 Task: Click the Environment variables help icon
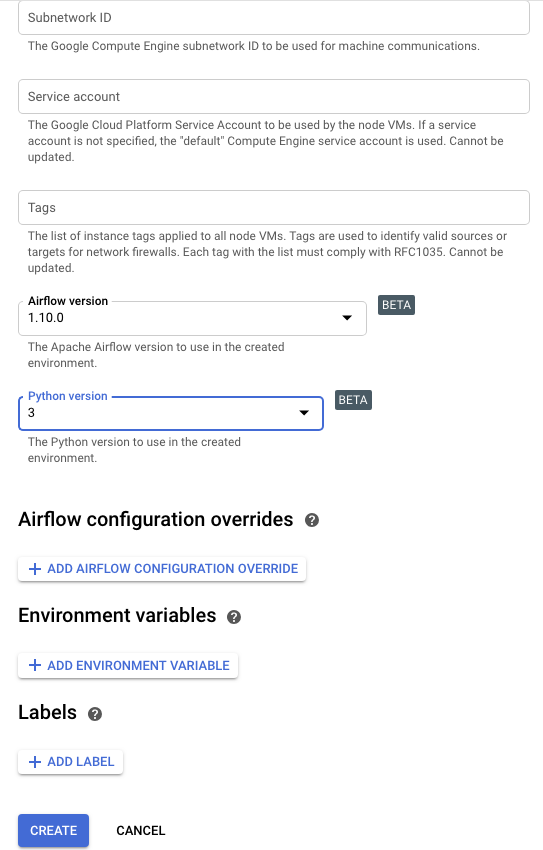click(234, 617)
